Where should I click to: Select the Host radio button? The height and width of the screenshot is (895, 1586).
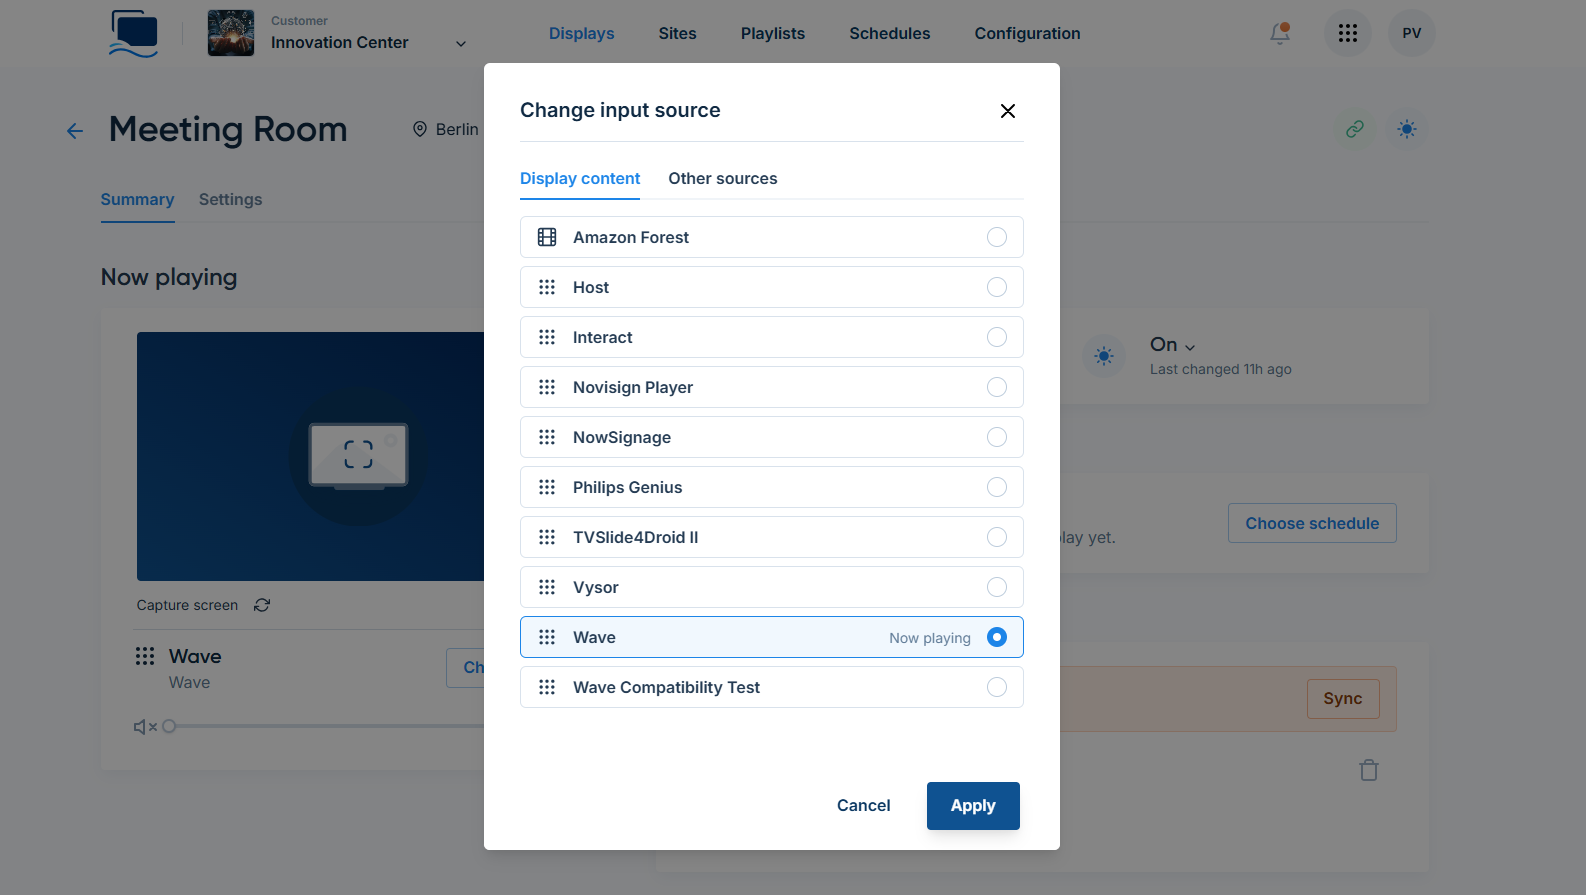[x=997, y=287]
